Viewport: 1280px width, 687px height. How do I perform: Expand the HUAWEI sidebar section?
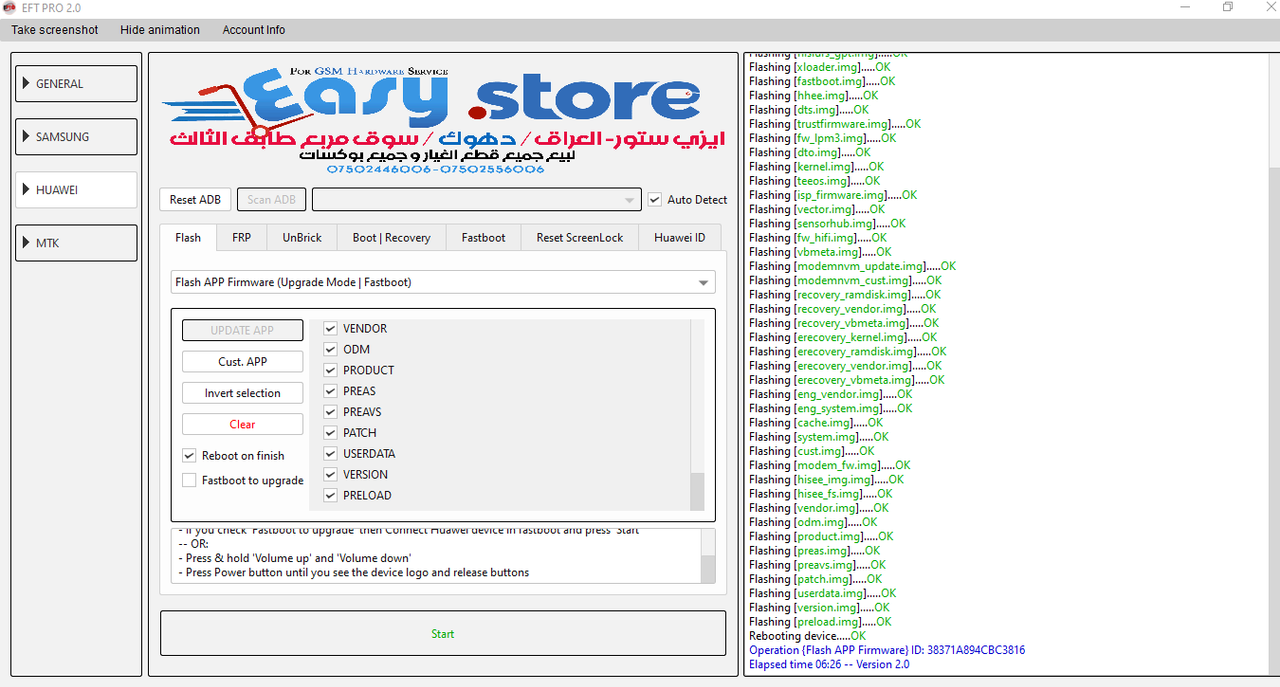coord(77,190)
